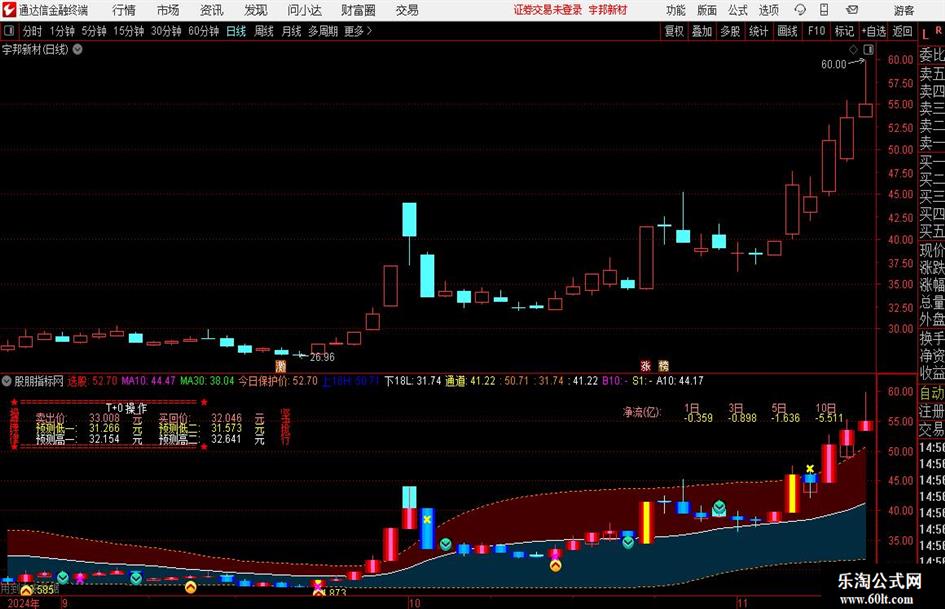The image size is (945, 609).
Task: Open the F10 company info button
Action: click(816, 31)
